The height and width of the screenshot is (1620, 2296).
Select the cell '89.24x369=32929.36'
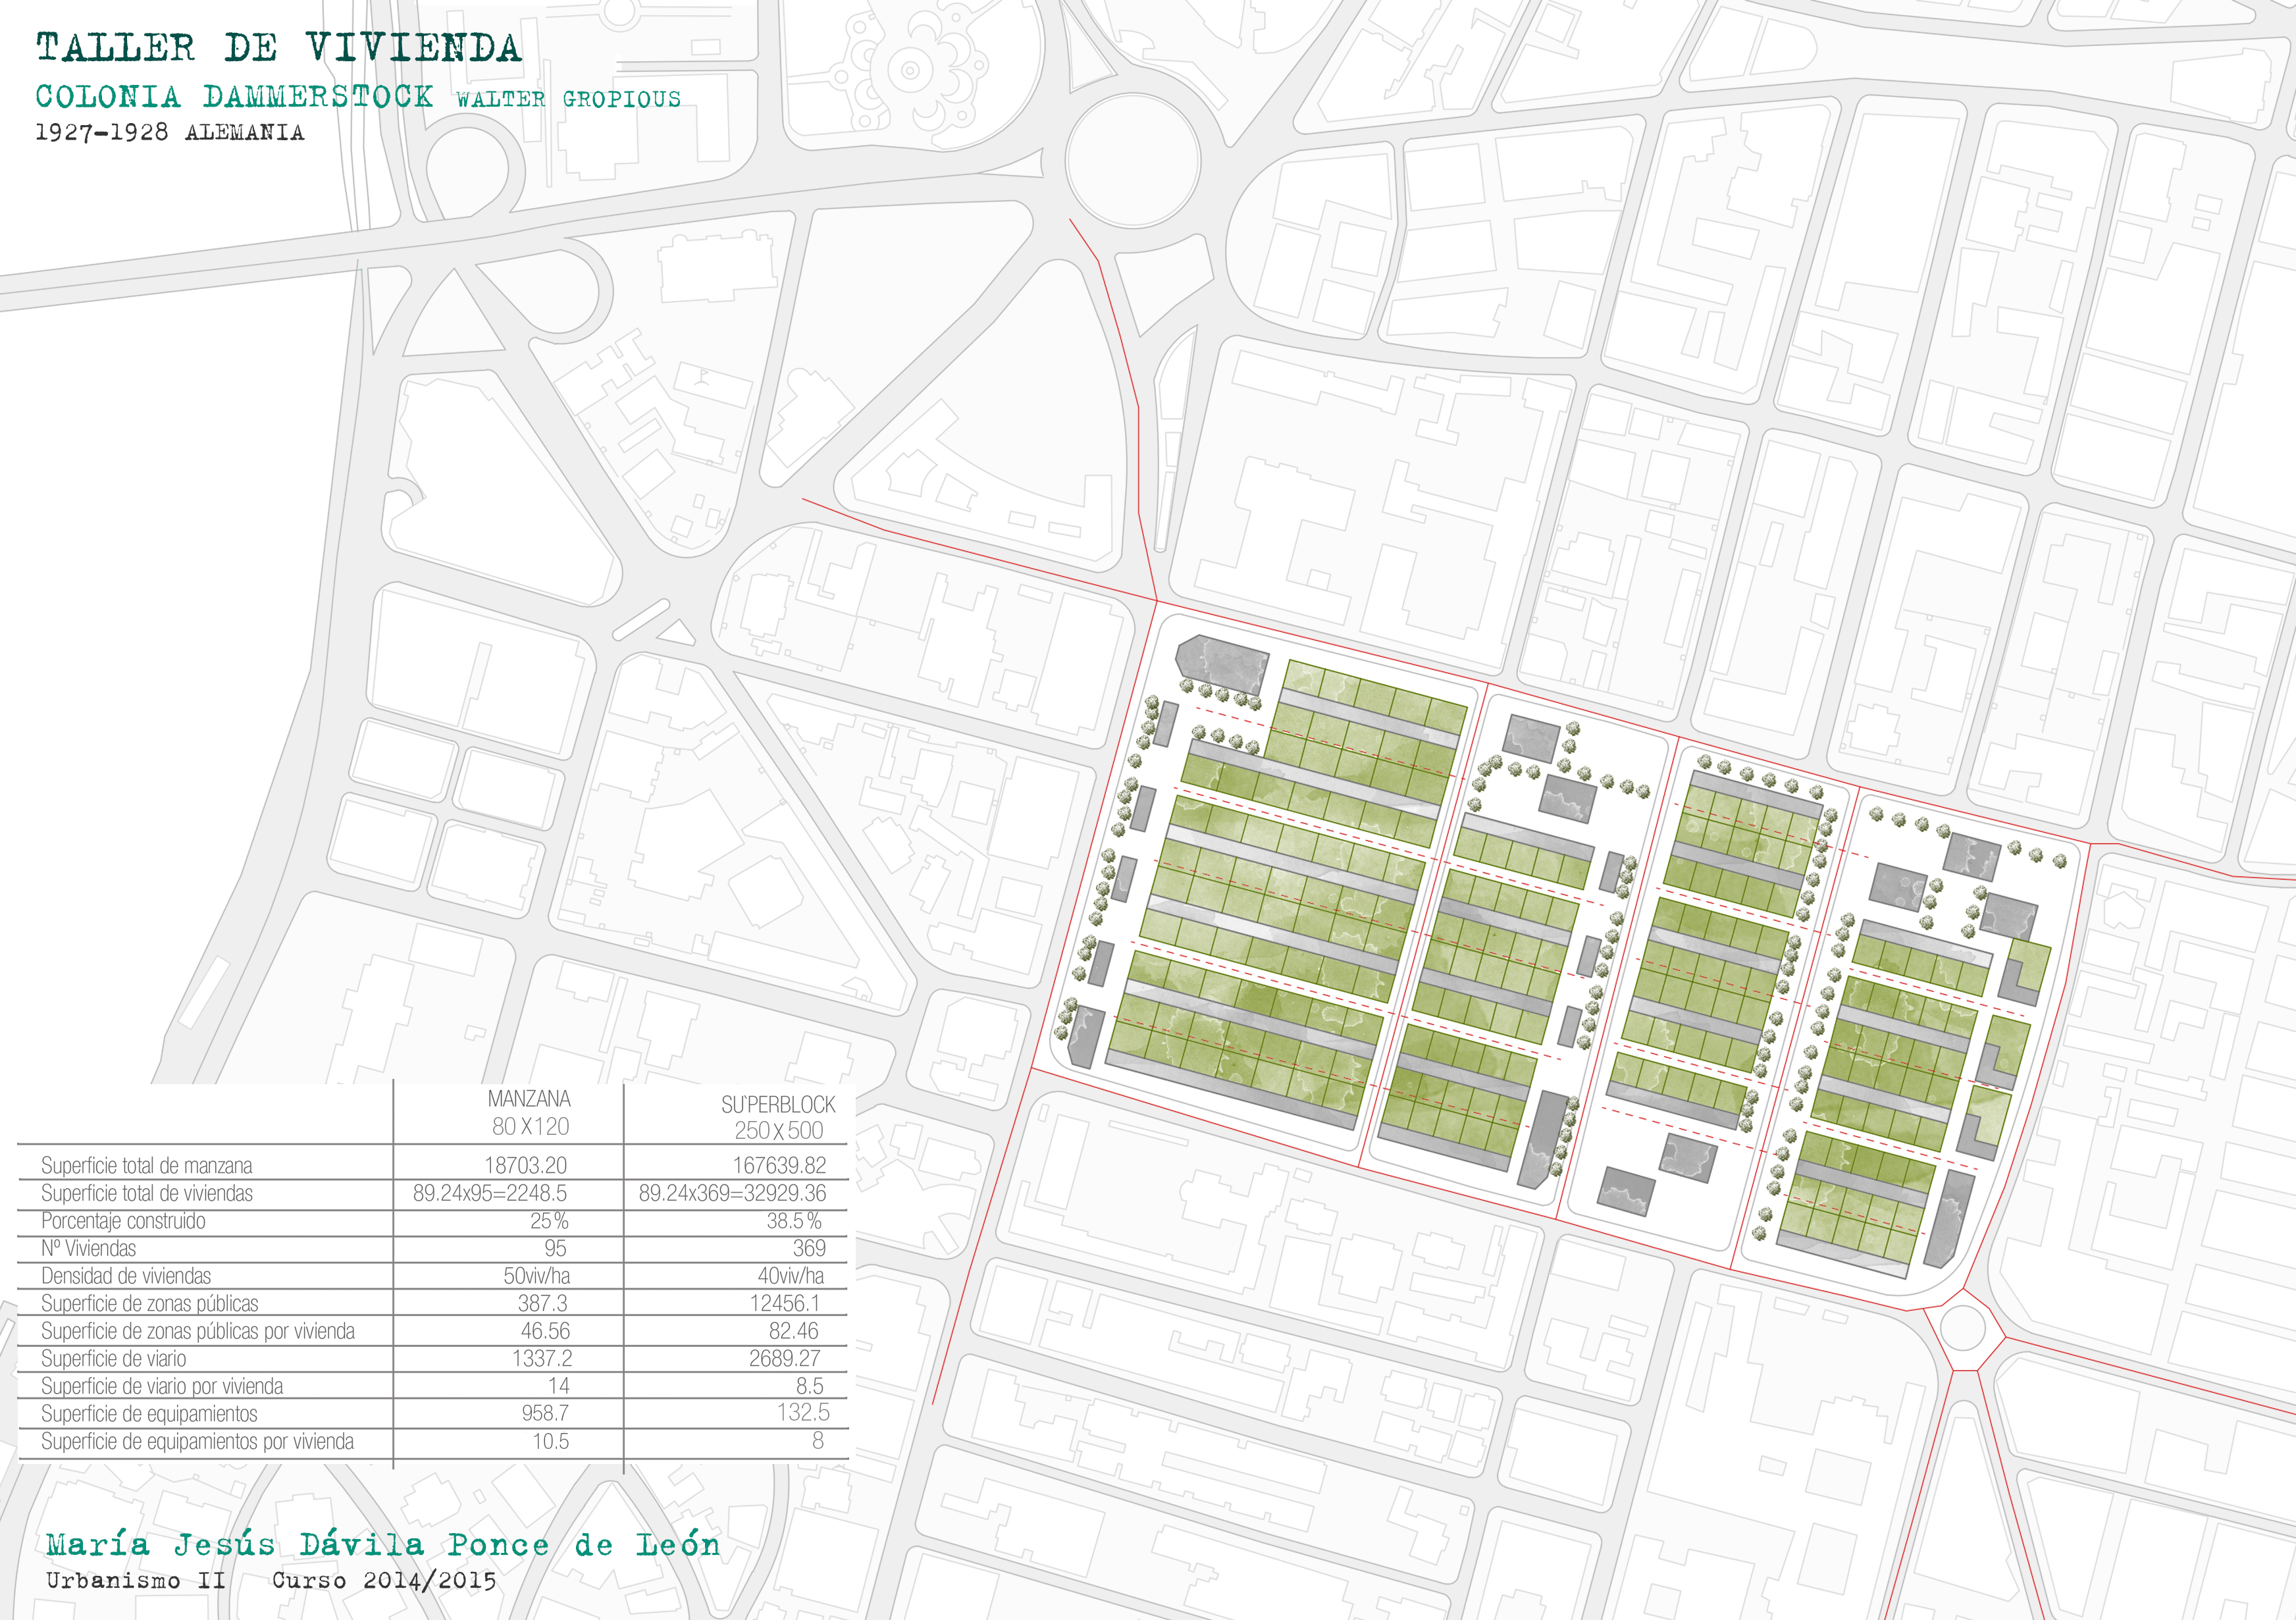[x=733, y=1193]
